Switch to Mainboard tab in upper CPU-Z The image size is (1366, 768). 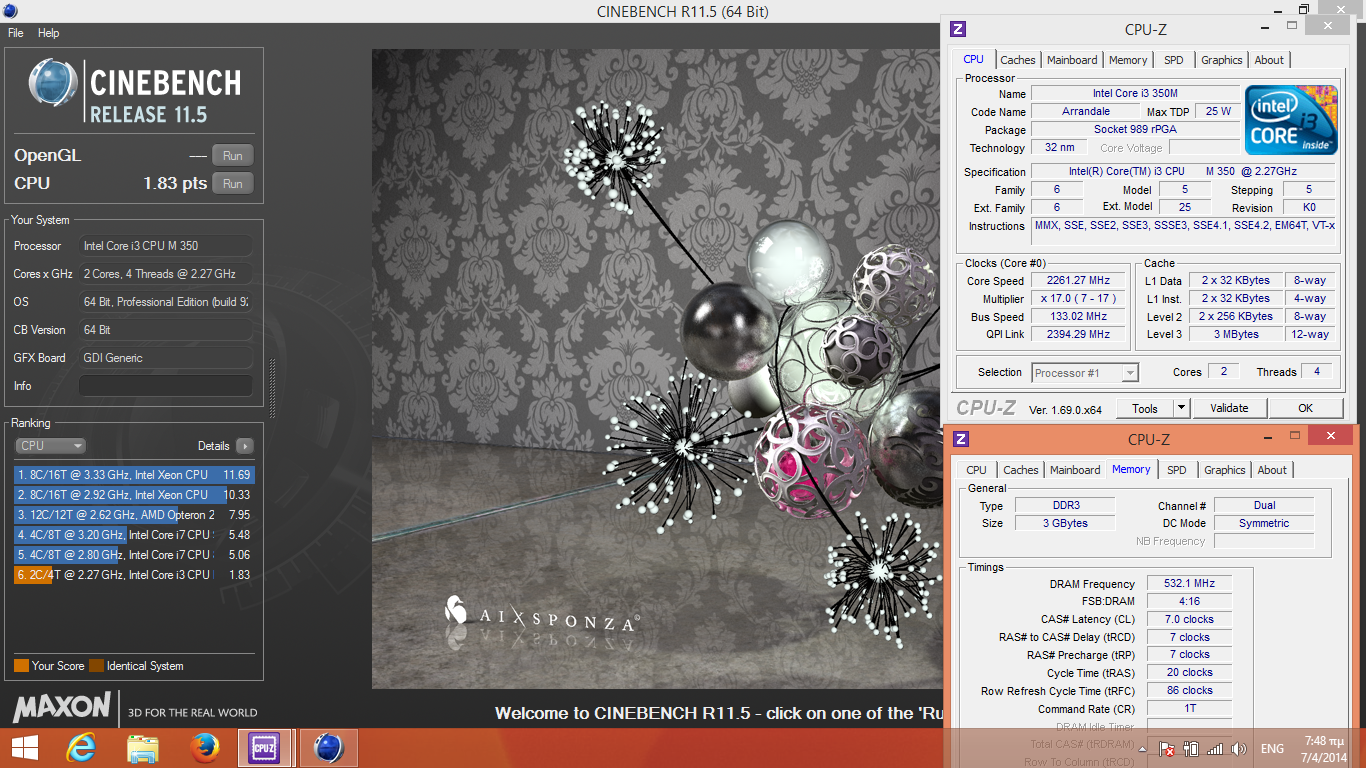pyautogui.click(x=1072, y=60)
